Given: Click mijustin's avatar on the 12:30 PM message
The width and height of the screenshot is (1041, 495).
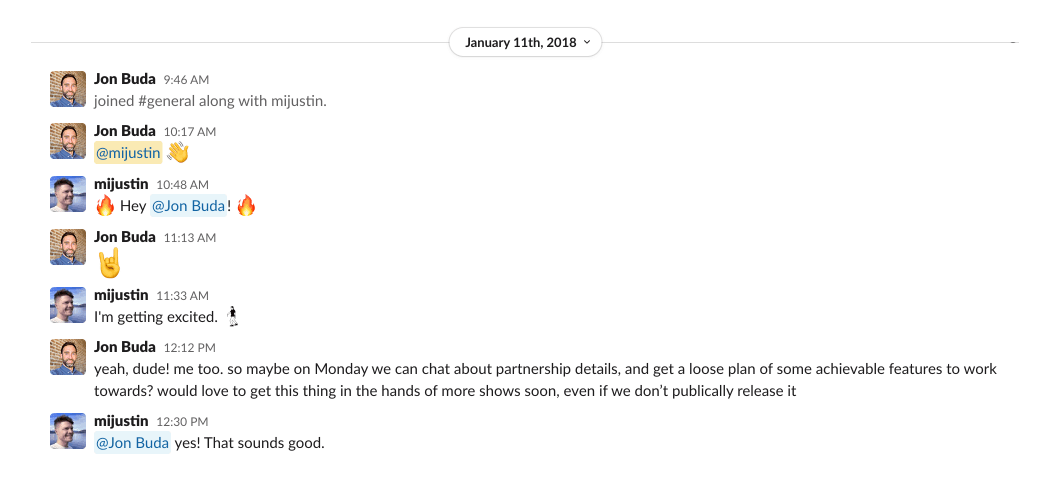Looking at the screenshot, I should 67,431.
